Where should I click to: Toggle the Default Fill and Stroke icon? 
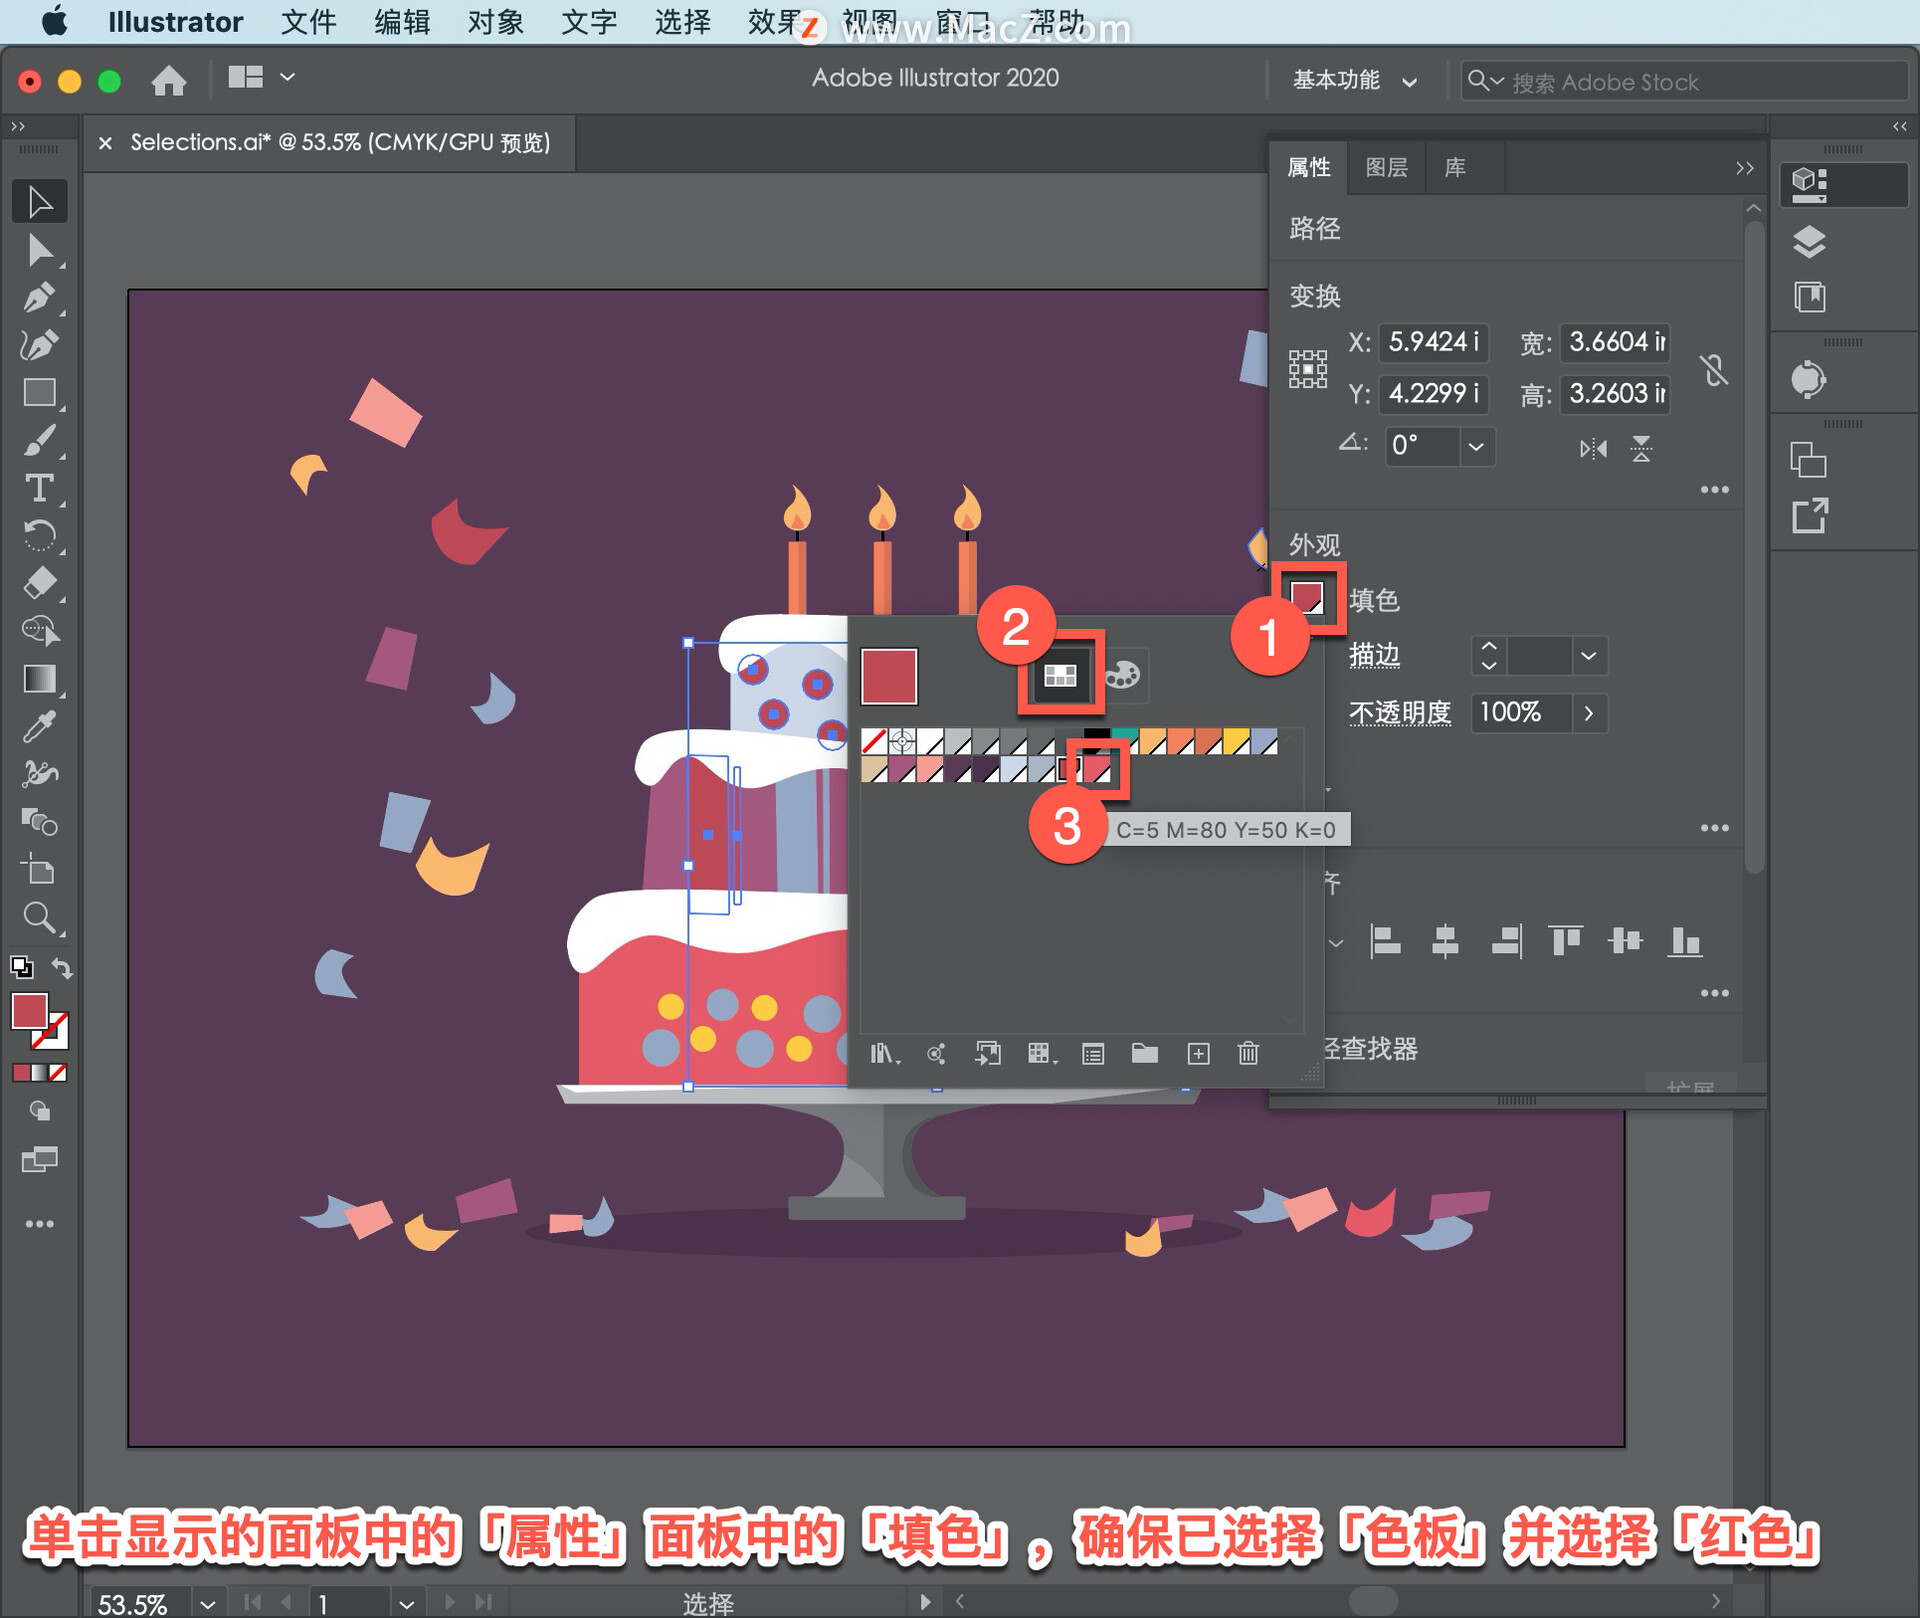(x=21, y=967)
